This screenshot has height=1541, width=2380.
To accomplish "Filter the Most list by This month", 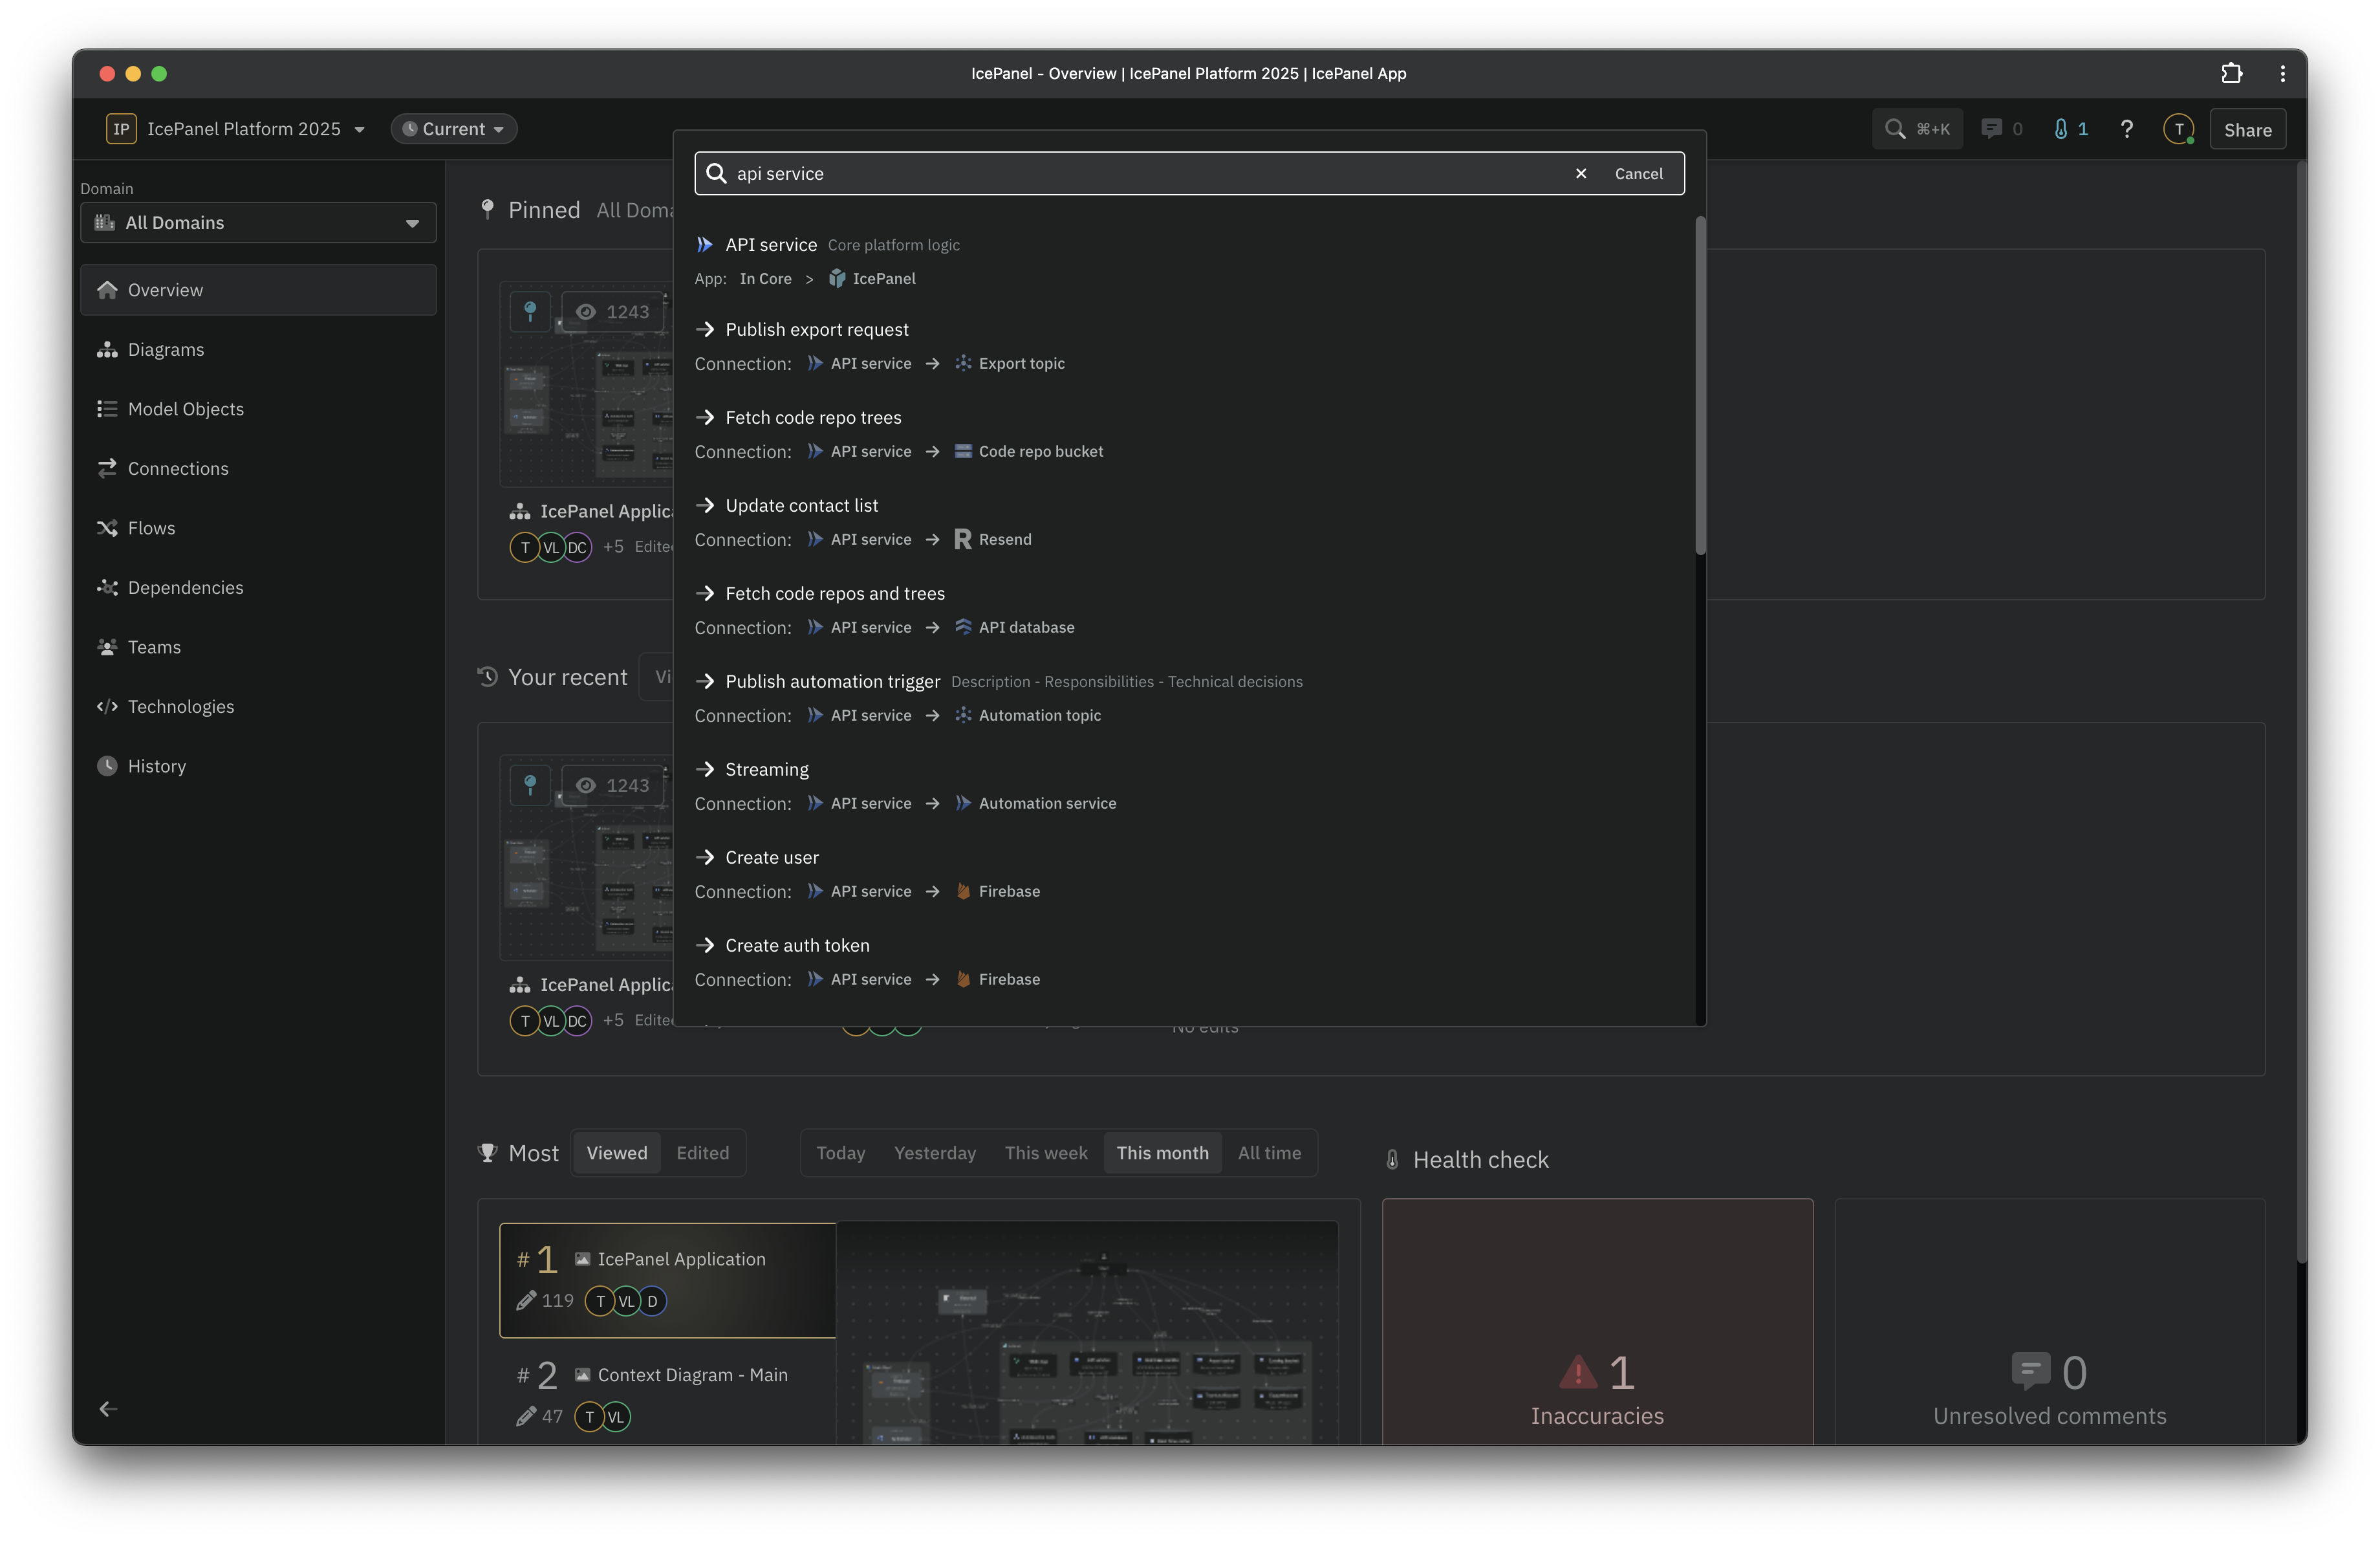I will 1162,1153.
